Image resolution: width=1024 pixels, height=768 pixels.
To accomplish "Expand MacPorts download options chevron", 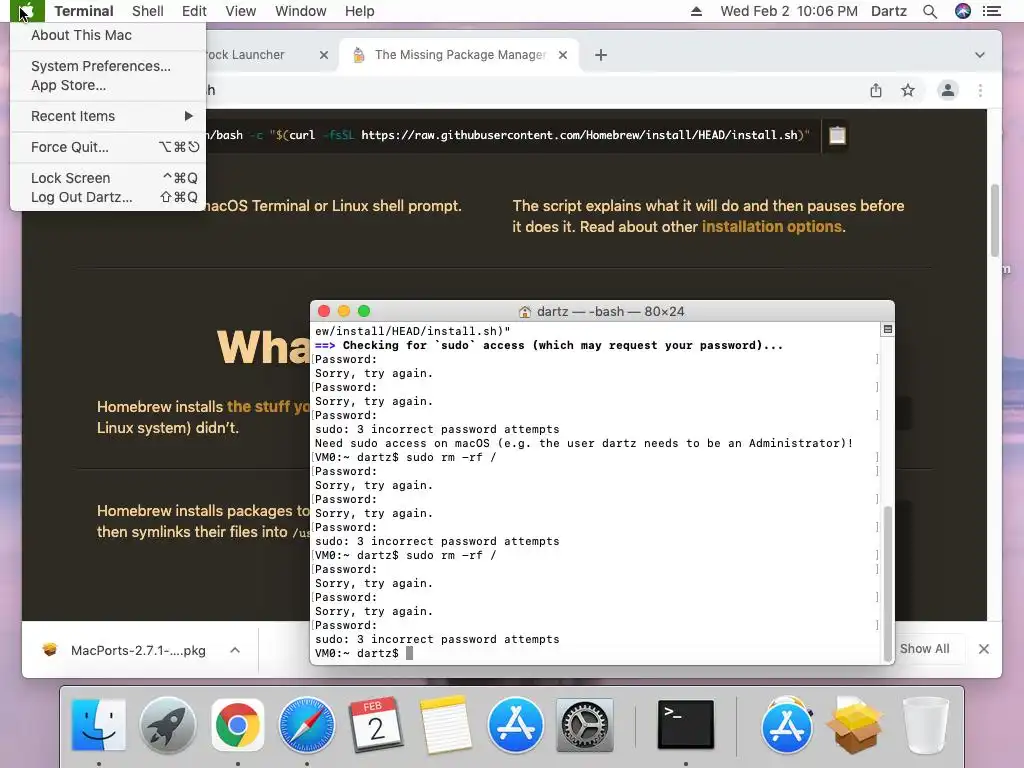I will pos(235,650).
